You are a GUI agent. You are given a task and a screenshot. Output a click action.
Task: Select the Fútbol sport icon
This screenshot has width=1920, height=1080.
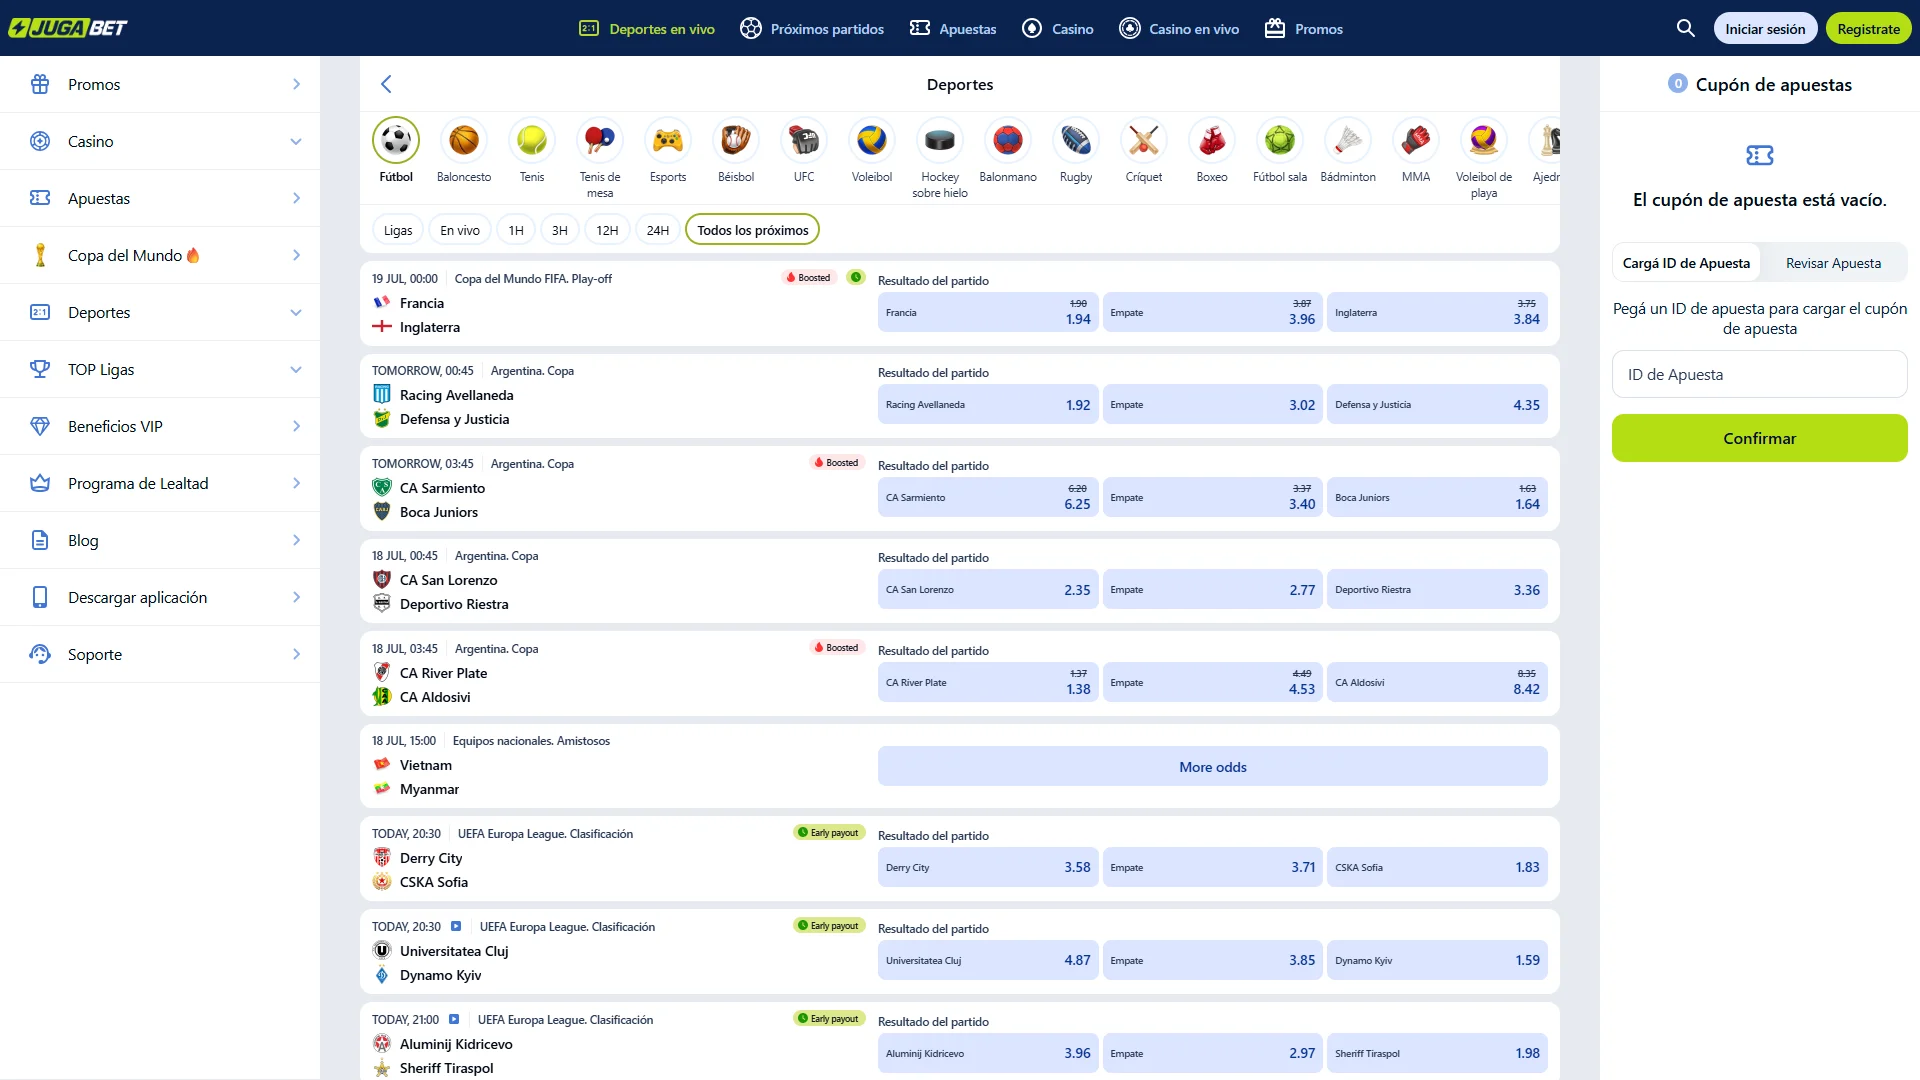[396, 140]
